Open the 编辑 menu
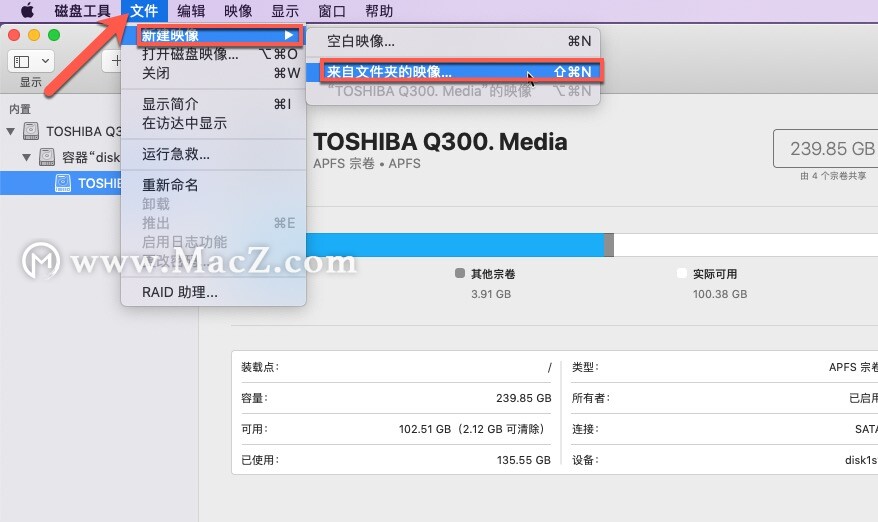 tap(191, 11)
